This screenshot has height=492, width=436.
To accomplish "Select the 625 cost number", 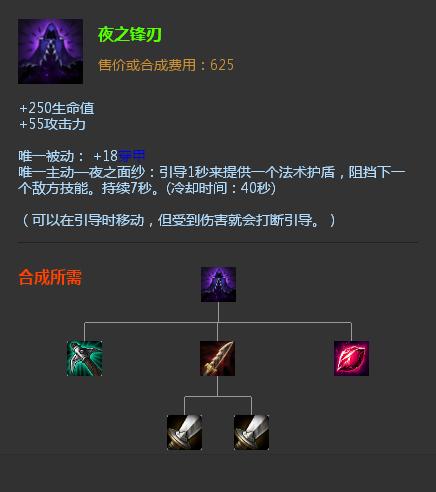I will [x=222, y=65].
